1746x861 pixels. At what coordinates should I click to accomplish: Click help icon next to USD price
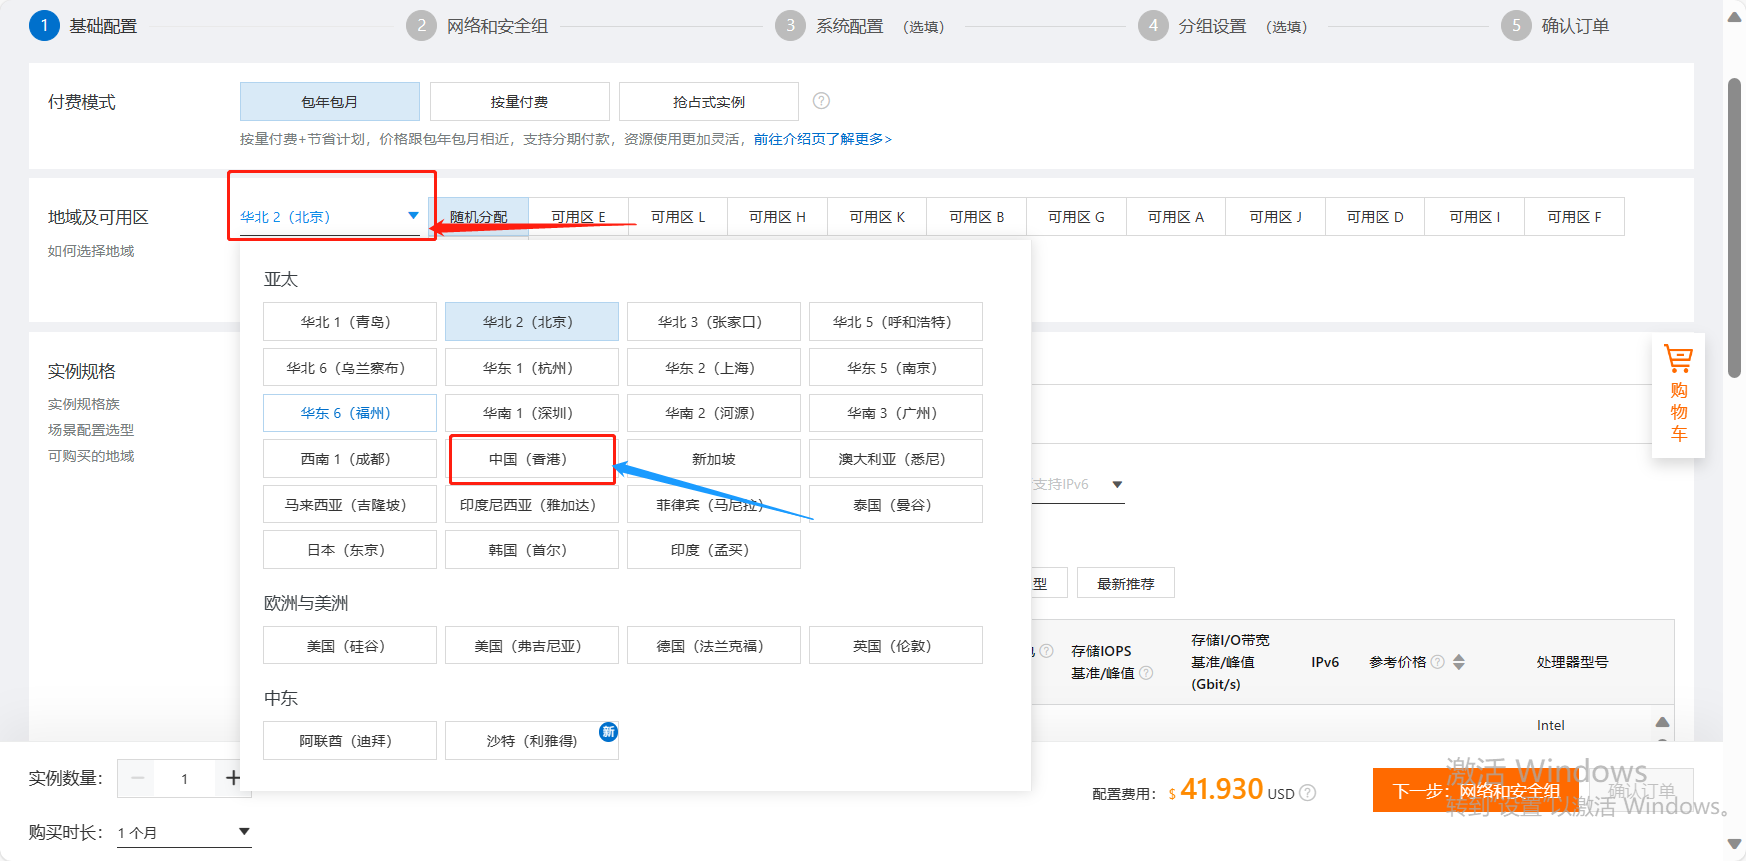click(x=1307, y=793)
